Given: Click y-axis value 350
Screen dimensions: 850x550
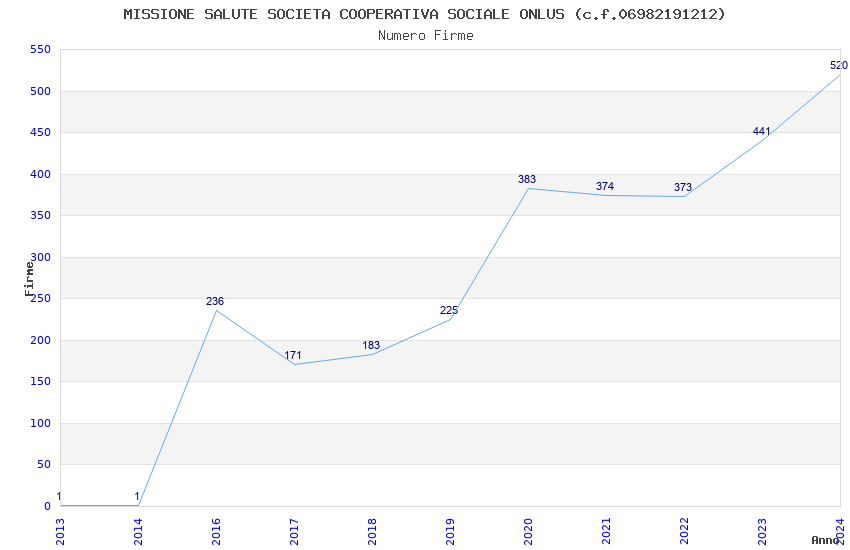Looking at the screenshot, I should 40,215.
